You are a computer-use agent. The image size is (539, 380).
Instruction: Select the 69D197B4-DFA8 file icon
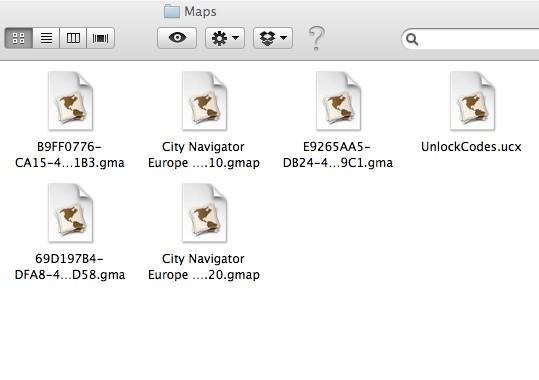point(70,213)
